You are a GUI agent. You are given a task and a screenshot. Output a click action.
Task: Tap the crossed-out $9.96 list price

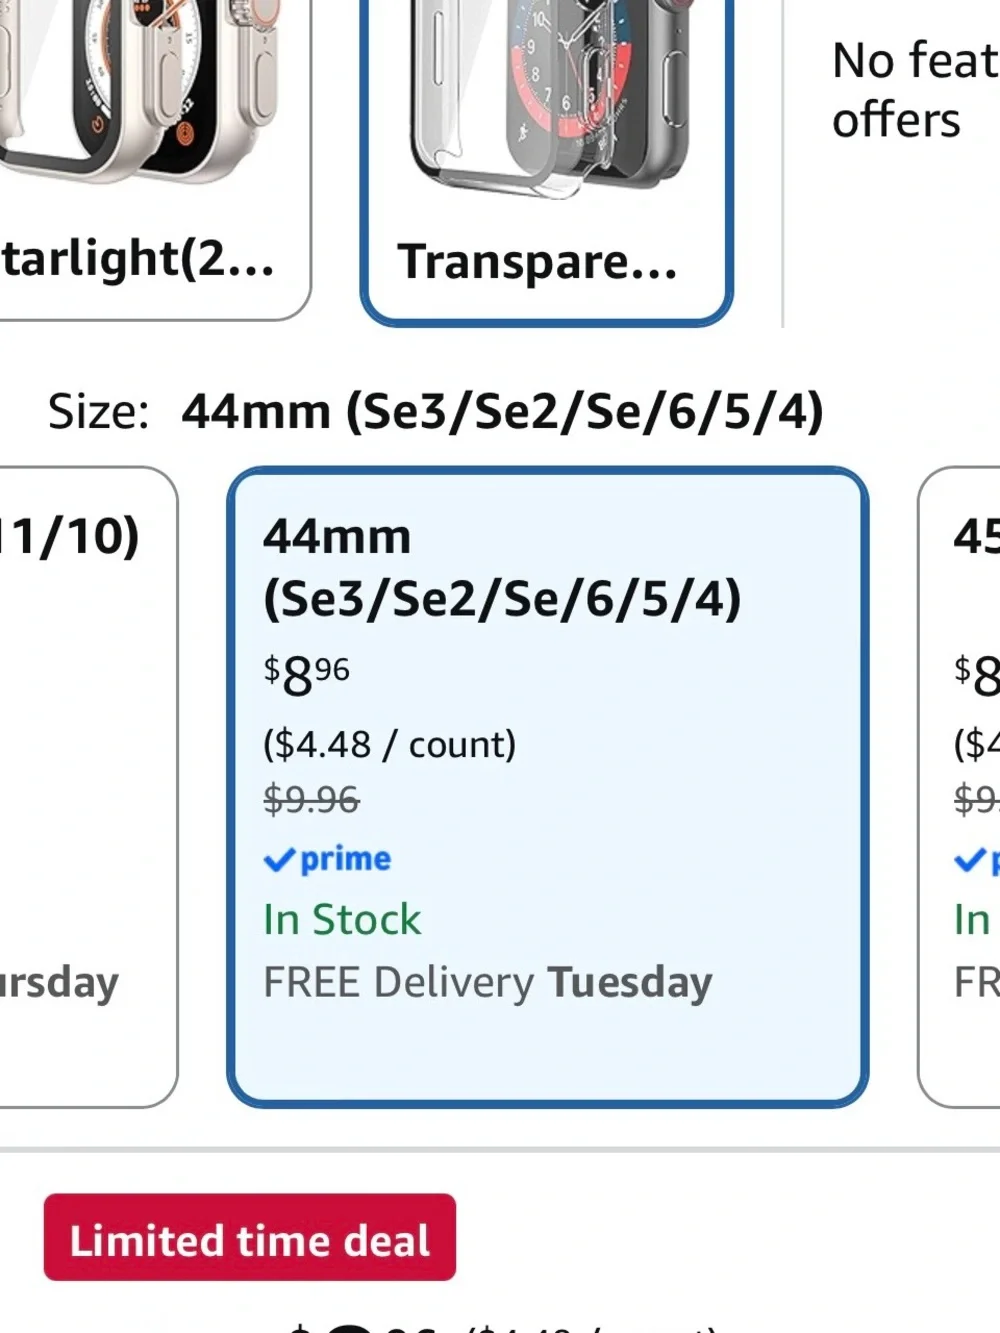[x=311, y=799]
